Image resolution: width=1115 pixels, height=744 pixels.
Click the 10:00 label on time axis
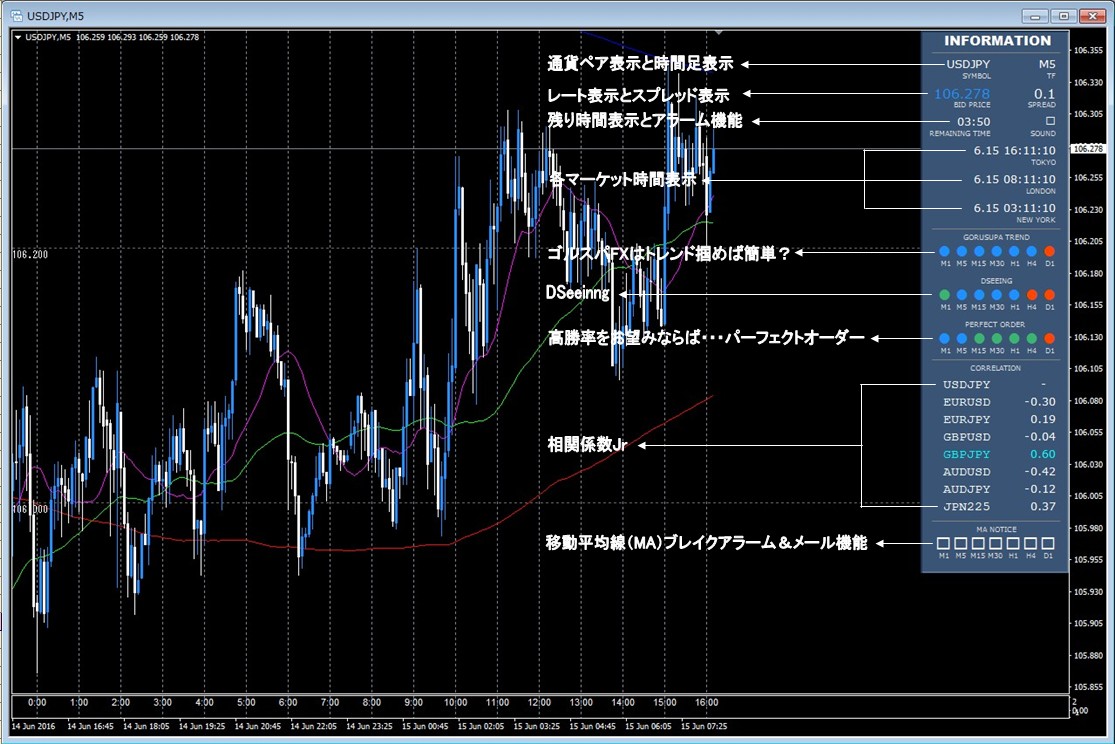click(455, 703)
